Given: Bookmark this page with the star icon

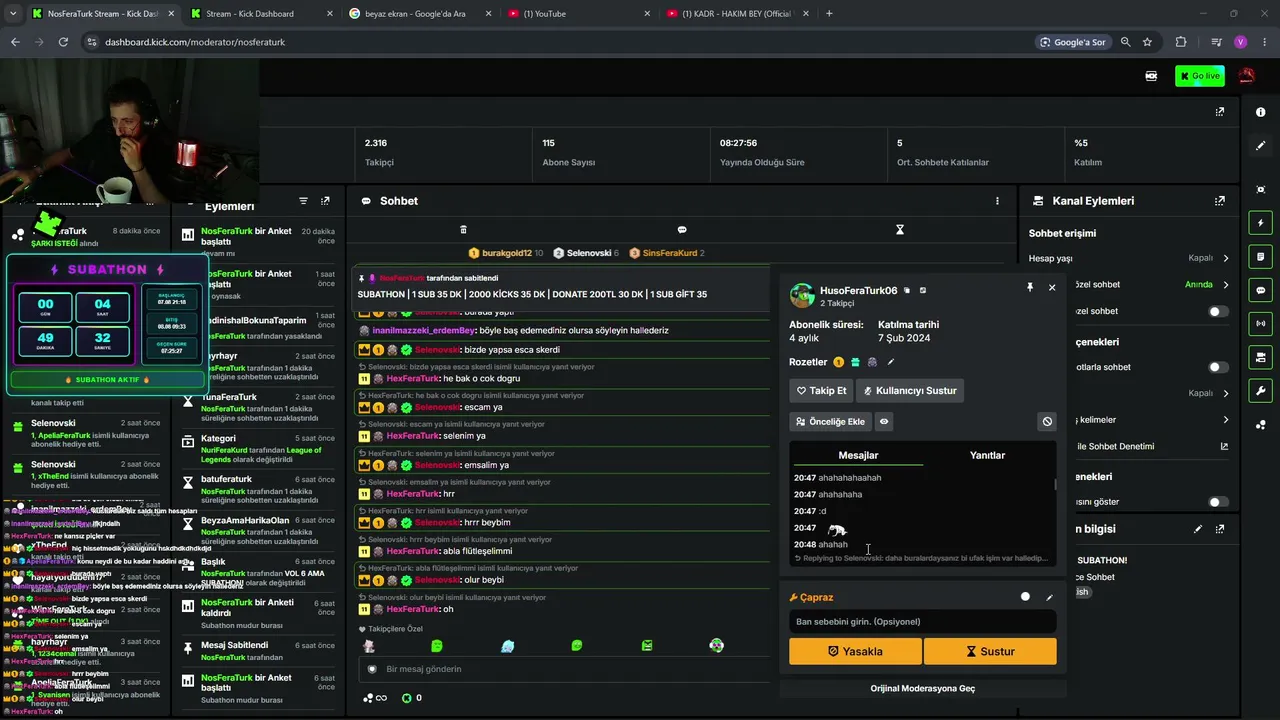Looking at the screenshot, I should (x=1147, y=42).
